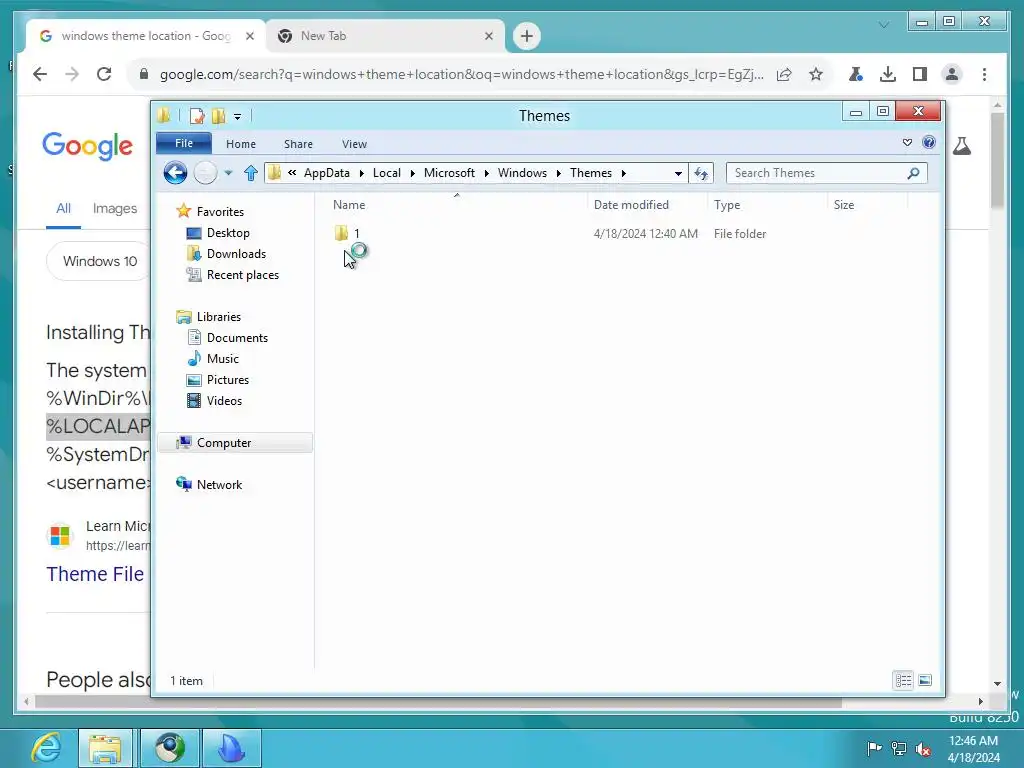Screen dimensions: 1024x768
Task: Open Chrome Downloads icon
Action: tap(888, 74)
